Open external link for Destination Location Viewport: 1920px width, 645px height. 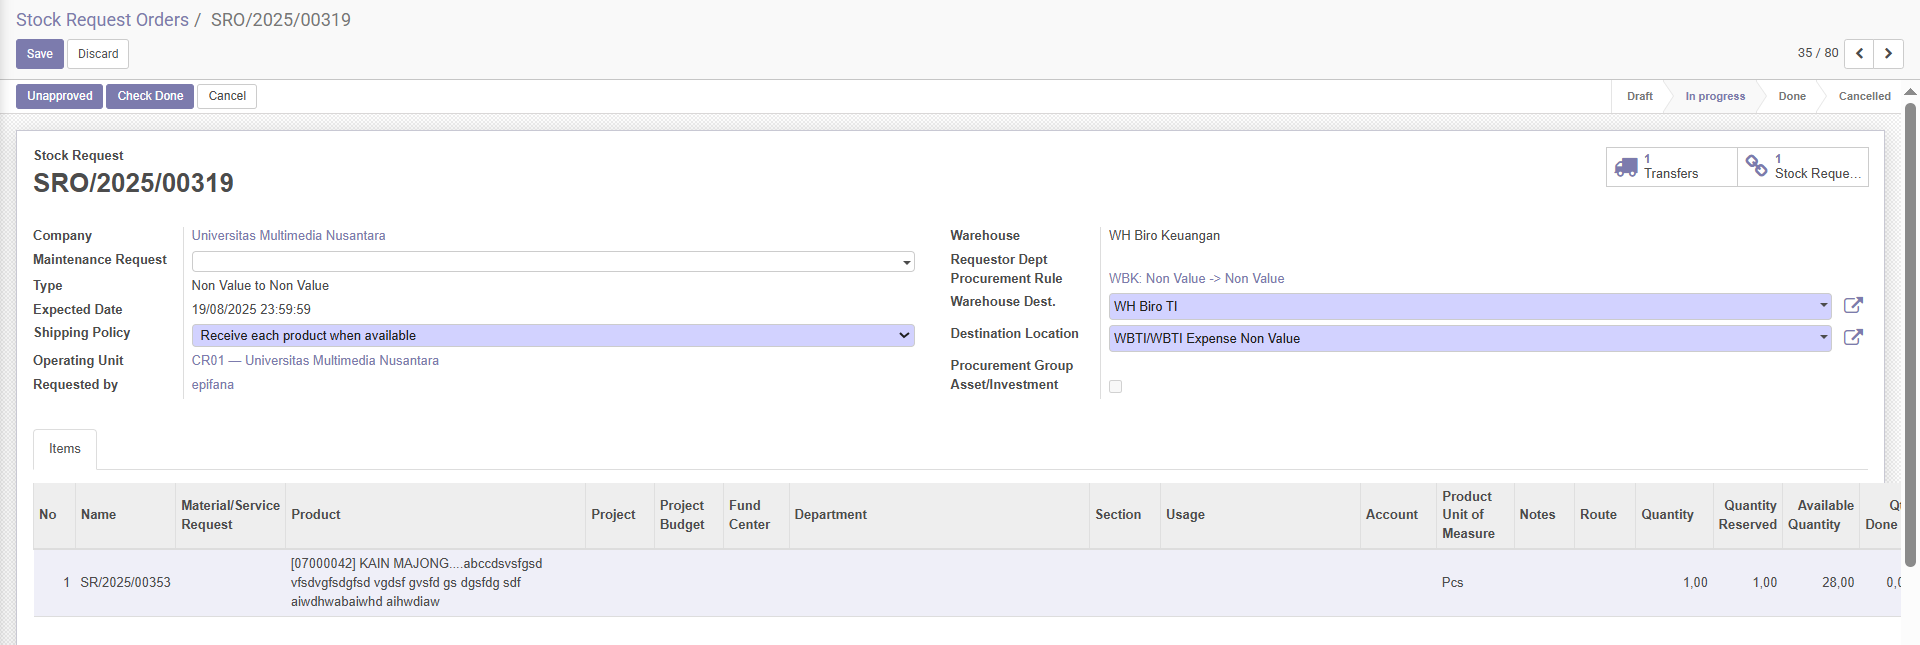pyautogui.click(x=1852, y=338)
